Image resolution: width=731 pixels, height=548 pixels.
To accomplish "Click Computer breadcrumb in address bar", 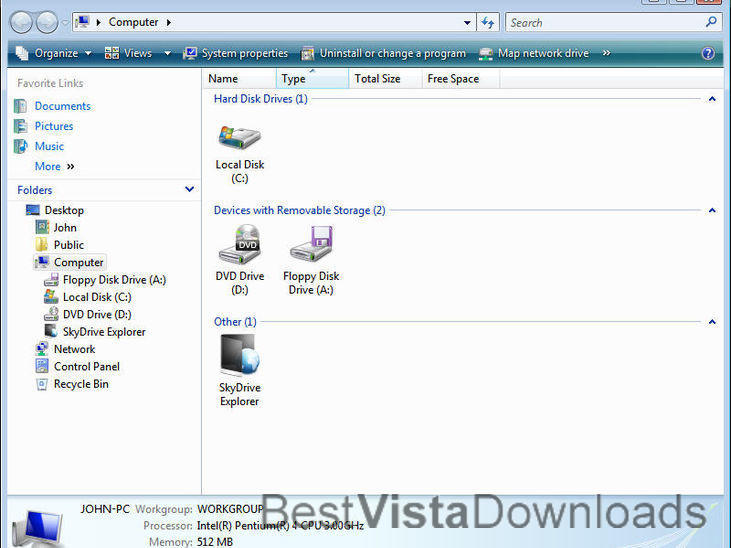I will (x=133, y=22).
